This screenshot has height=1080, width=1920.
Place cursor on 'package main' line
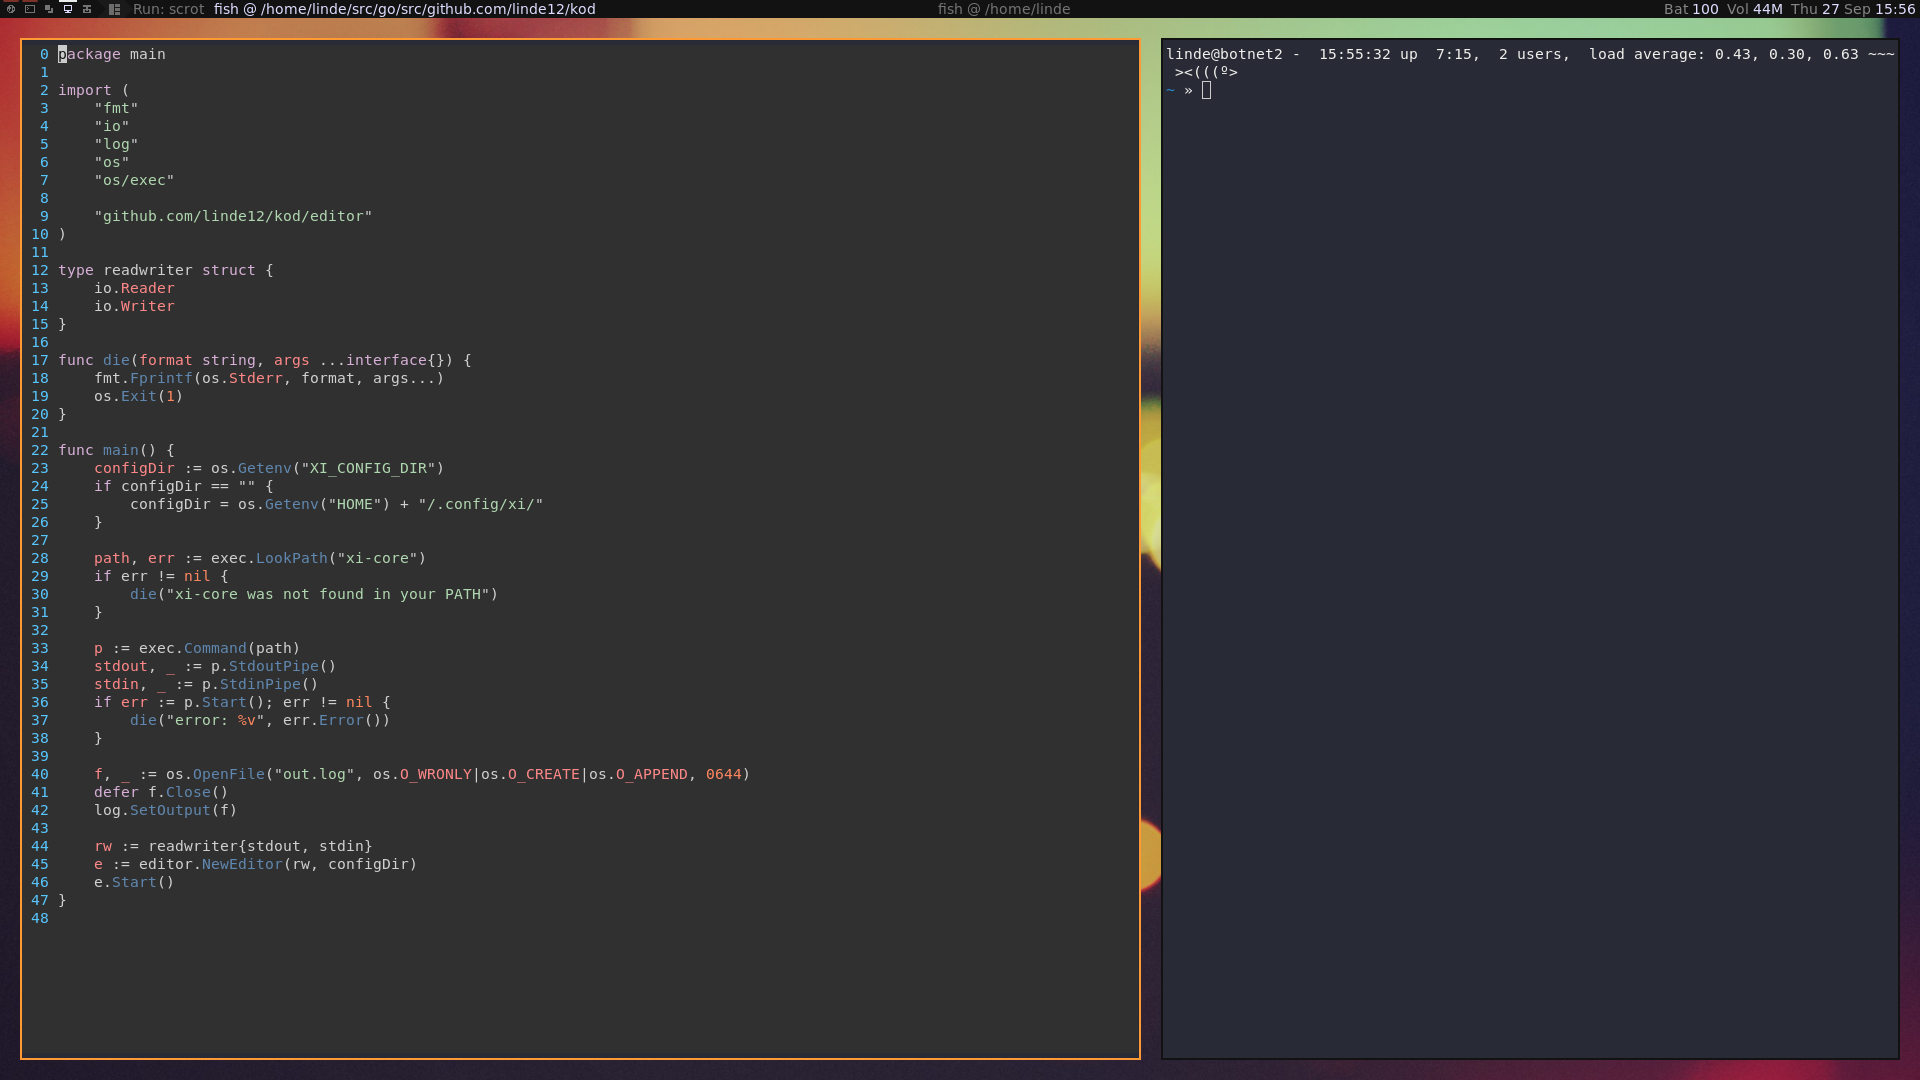coord(112,55)
